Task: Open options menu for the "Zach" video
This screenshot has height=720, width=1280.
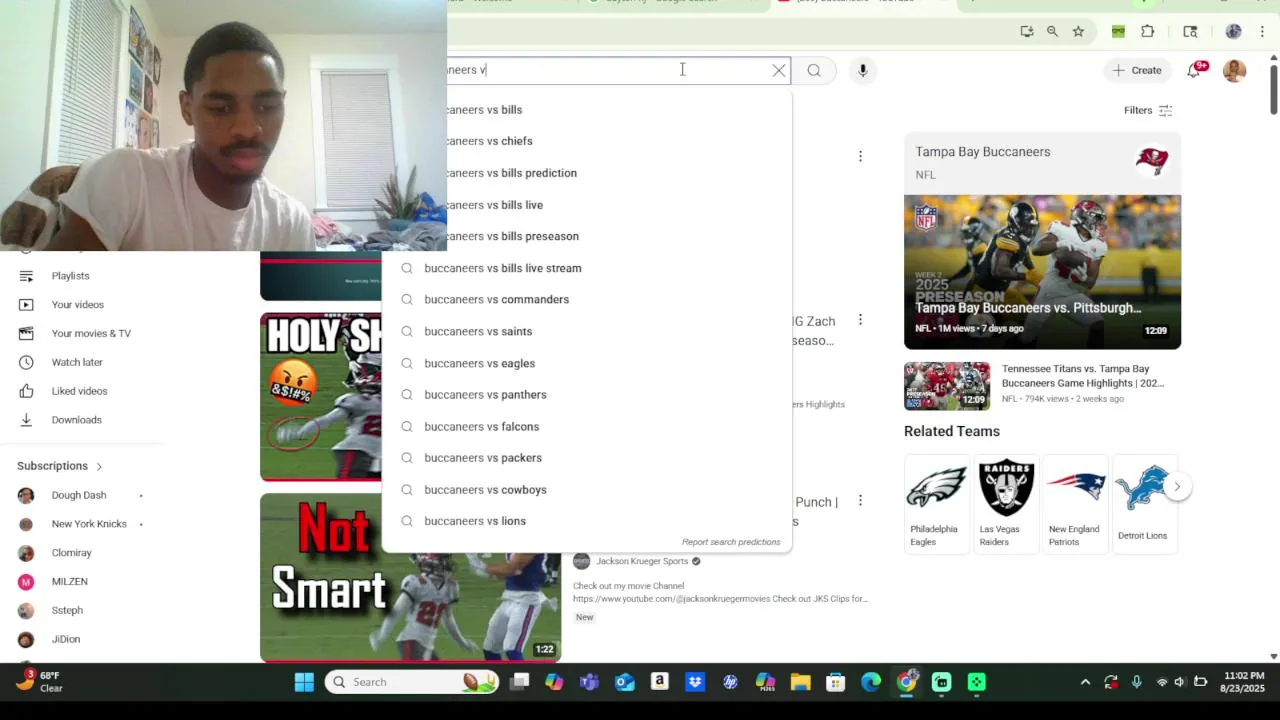Action: tap(860, 320)
